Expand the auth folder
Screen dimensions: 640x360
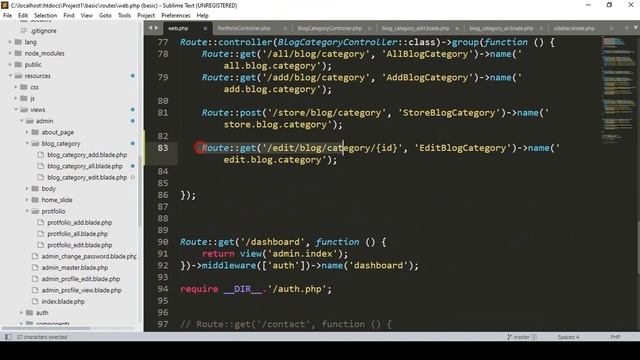click(x=22, y=313)
